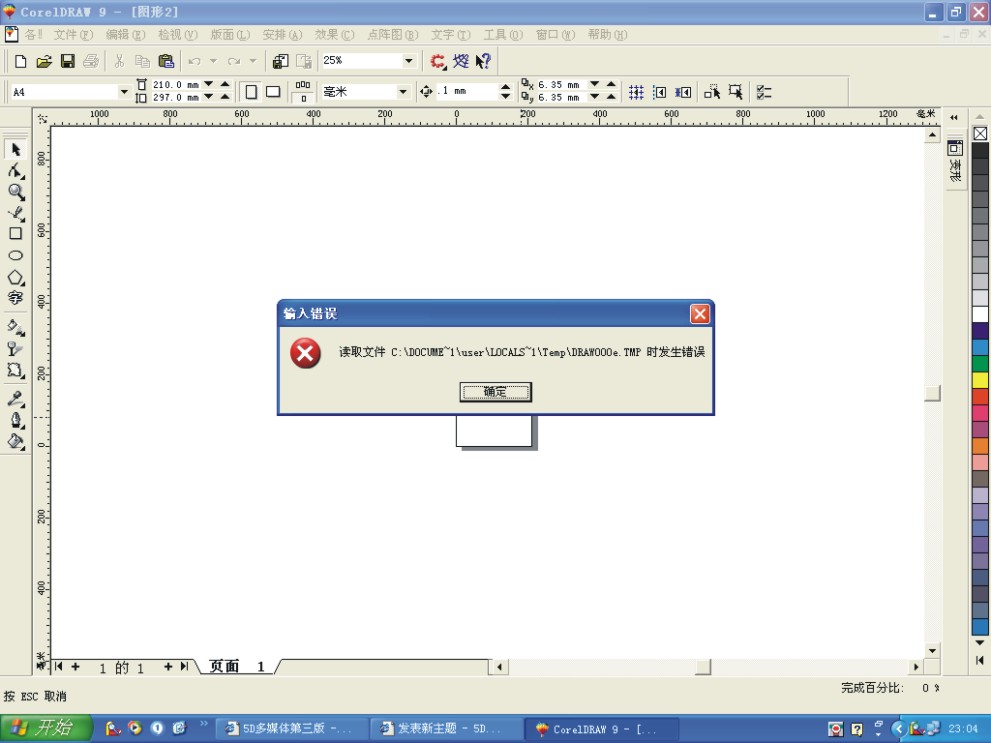Select the Rectangle tool
Image resolution: width=991 pixels, height=743 pixels.
tap(16, 234)
